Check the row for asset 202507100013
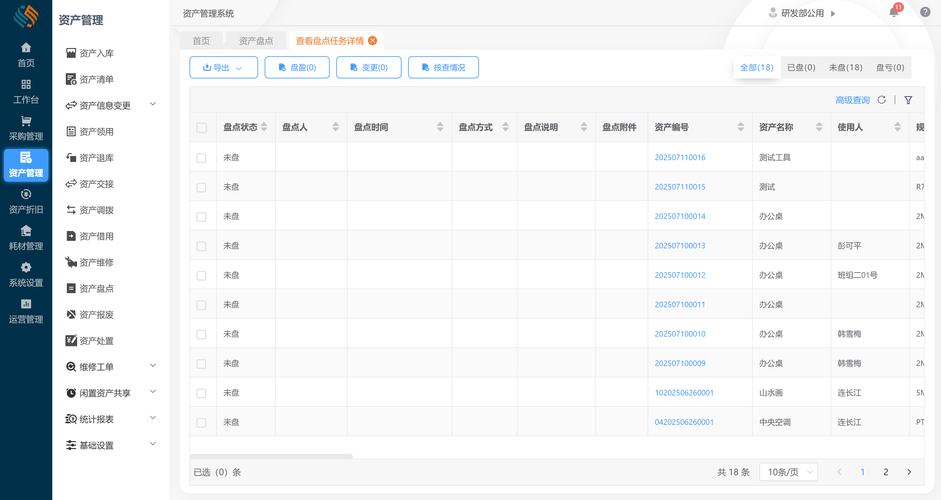Image resolution: width=941 pixels, height=500 pixels. (202, 246)
